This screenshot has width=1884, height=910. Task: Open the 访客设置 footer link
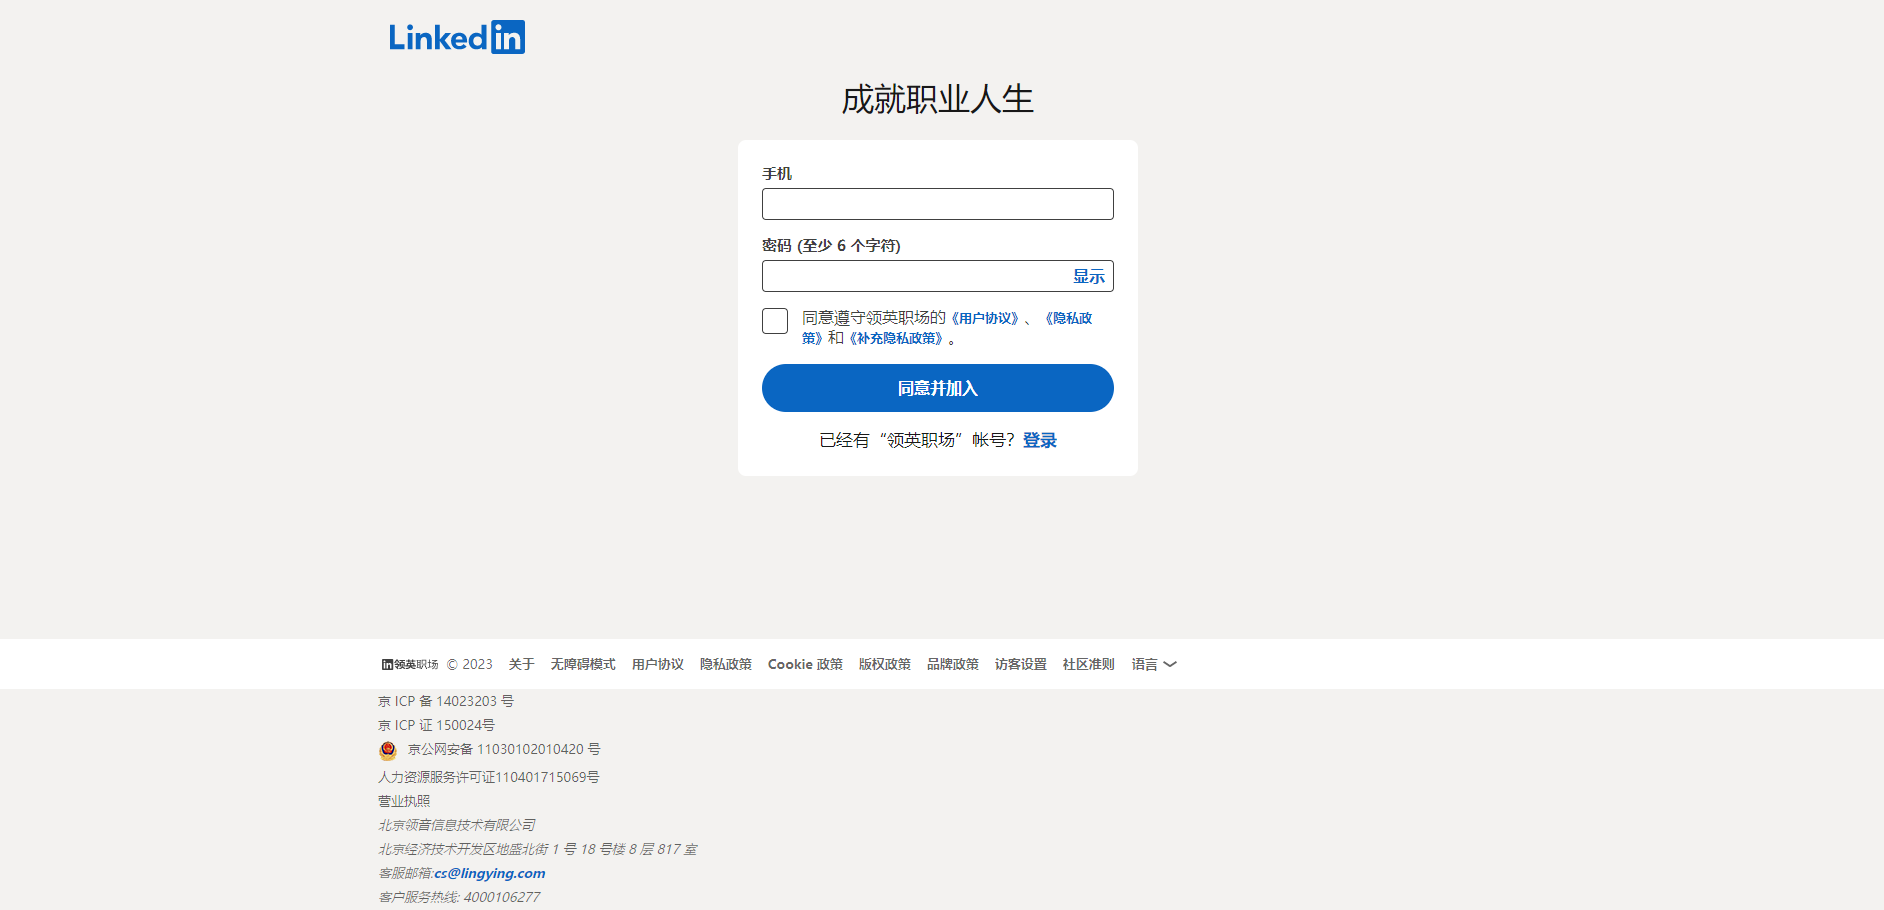click(1020, 663)
